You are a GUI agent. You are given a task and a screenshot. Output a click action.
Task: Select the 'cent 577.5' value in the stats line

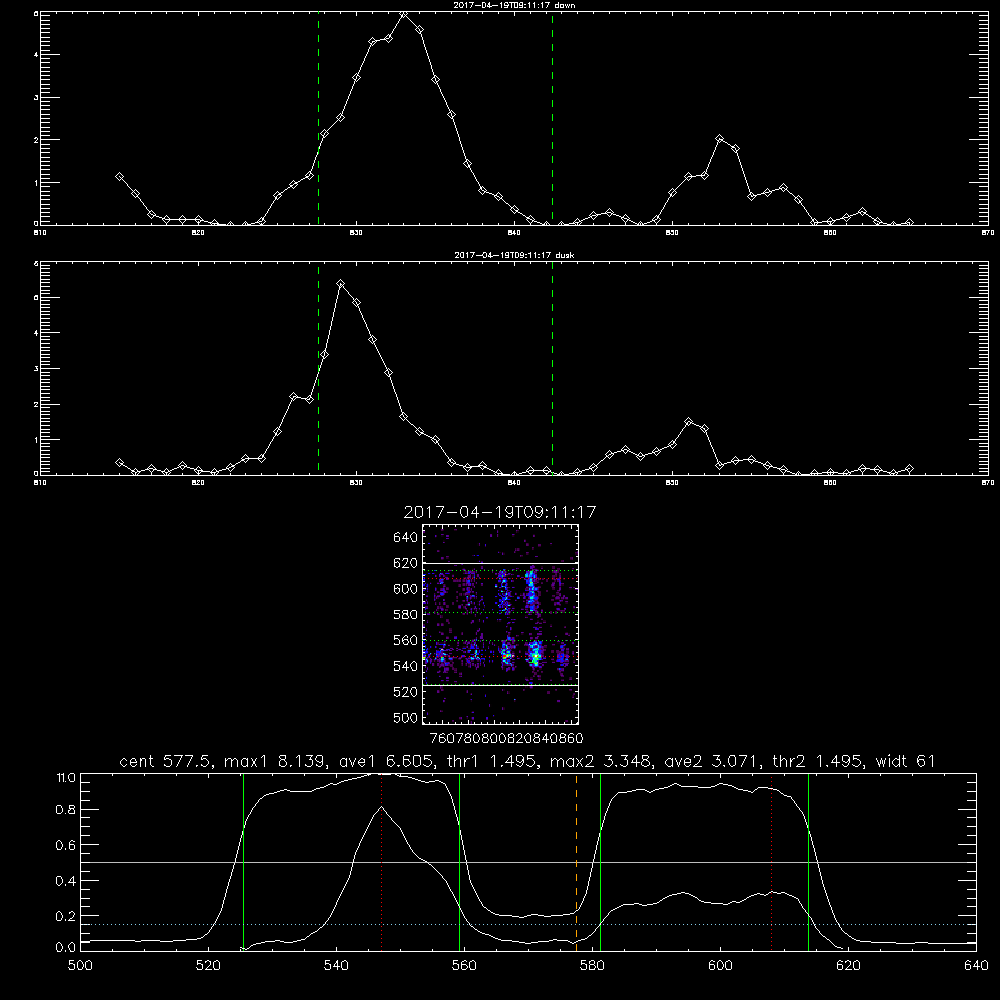(x=167, y=761)
